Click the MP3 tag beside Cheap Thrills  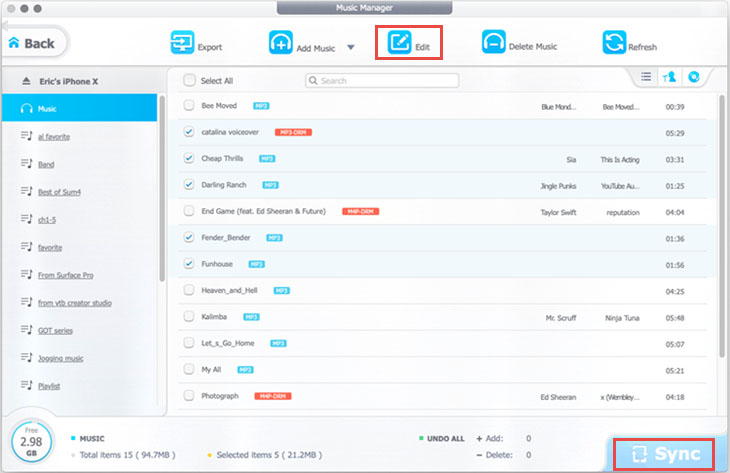(267, 159)
